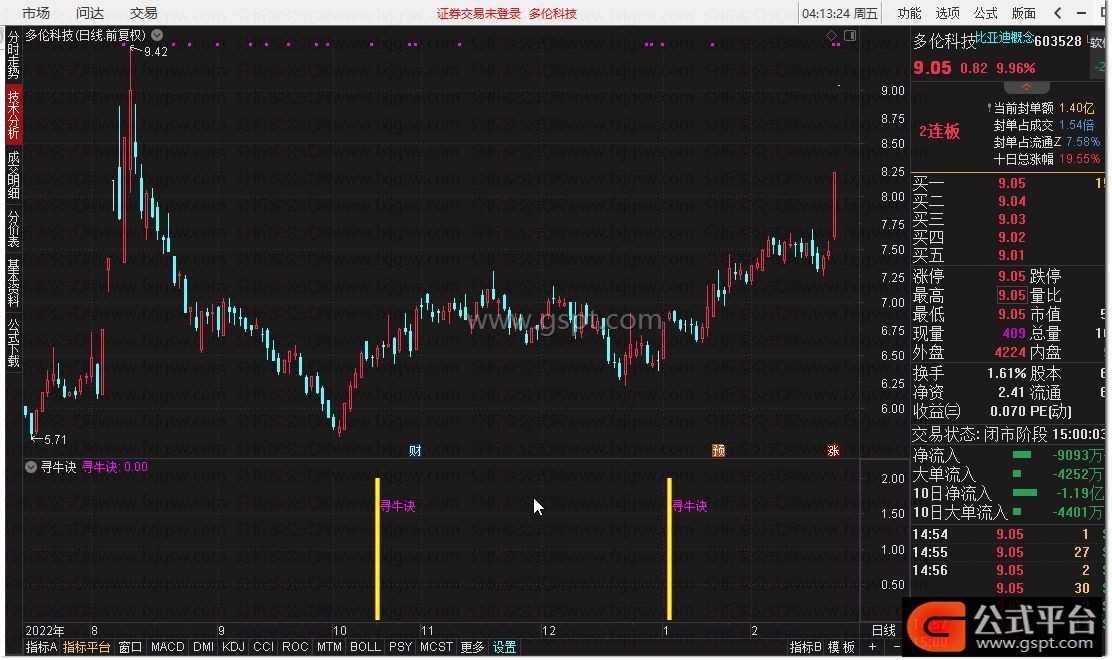Select the KDJ indicator
The height and width of the screenshot is (660, 1112).
click(x=233, y=647)
